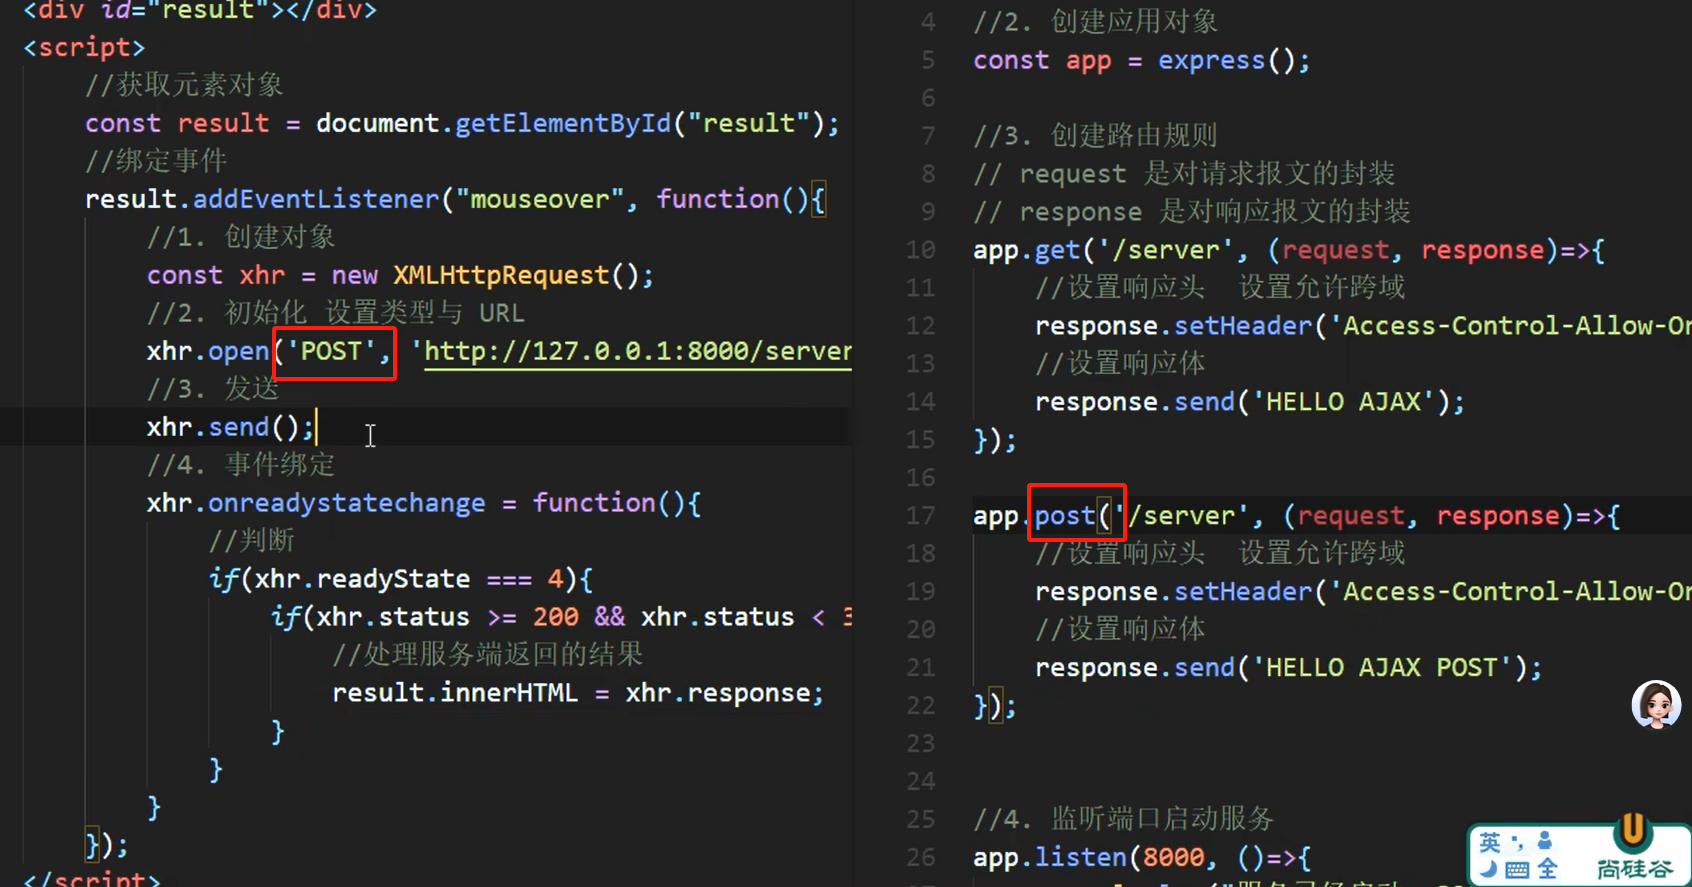This screenshot has width=1692, height=887.
Task: Click the comment //处理服务端返回的结果
Action: pyautogui.click(x=487, y=655)
